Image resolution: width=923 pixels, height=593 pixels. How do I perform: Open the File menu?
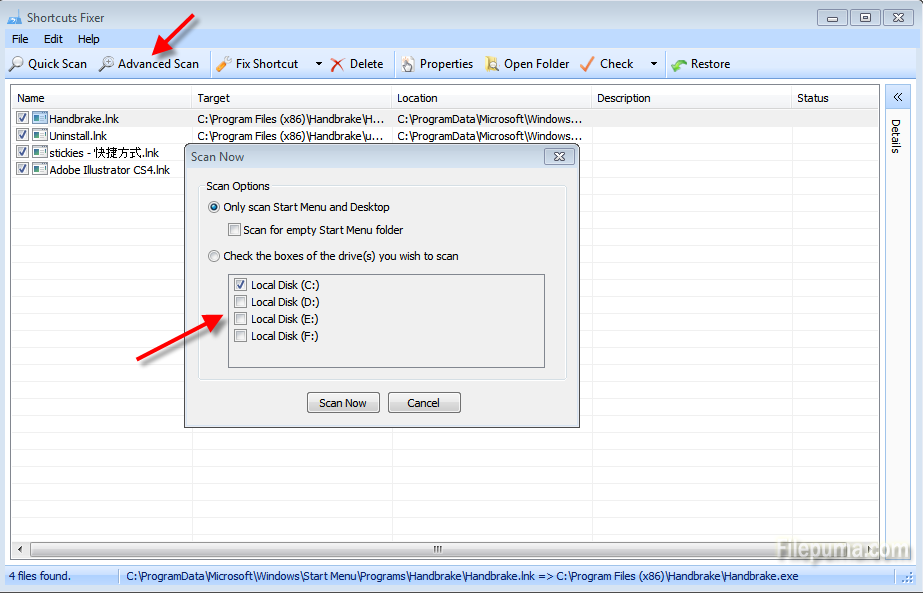(20, 39)
